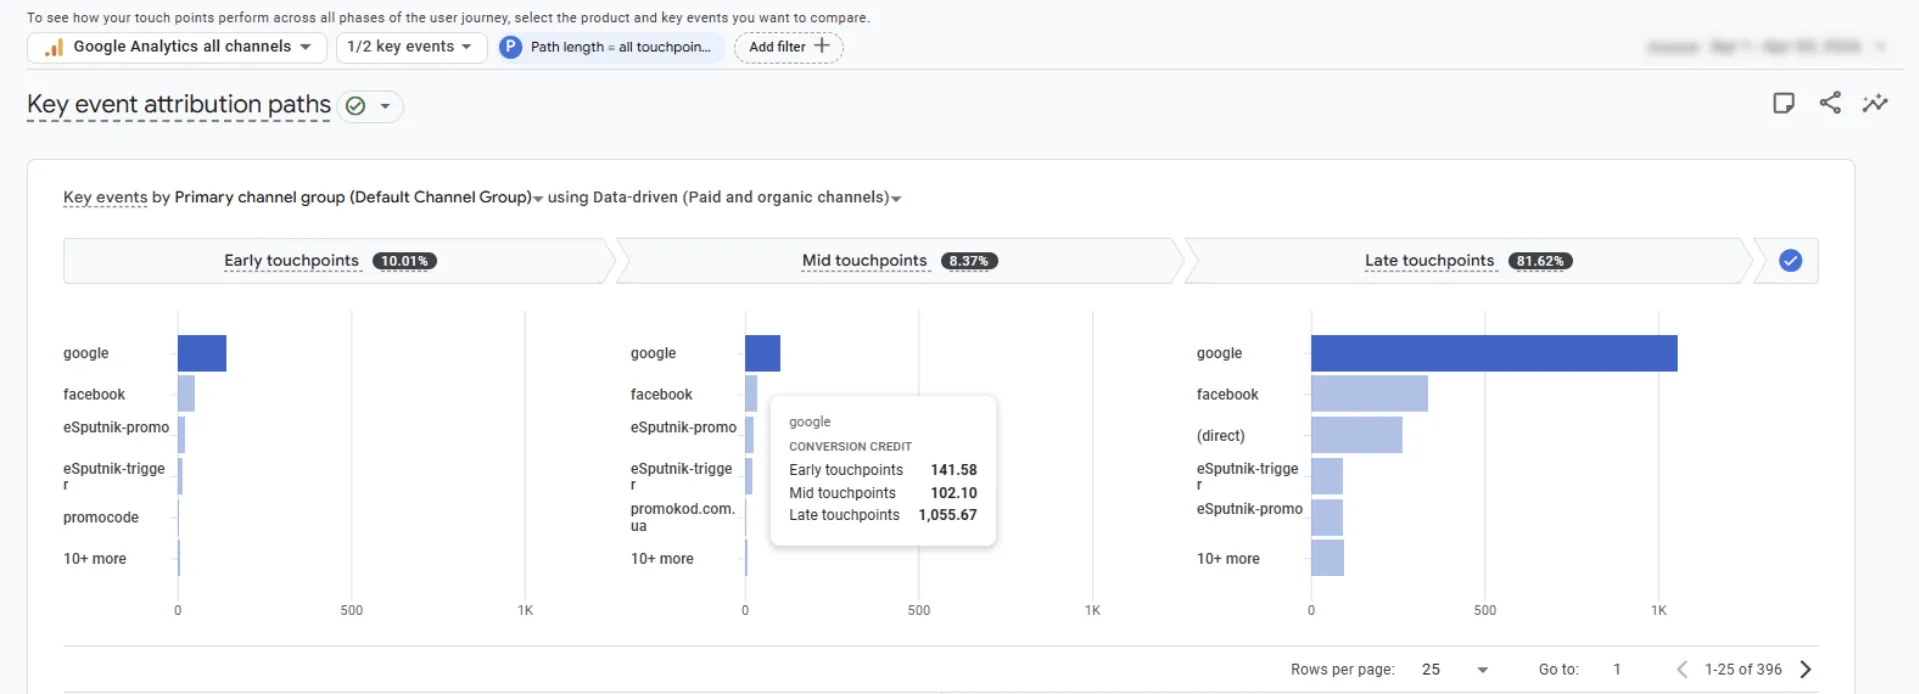
Task: Open the insights sparkline icon
Action: 1875,103
